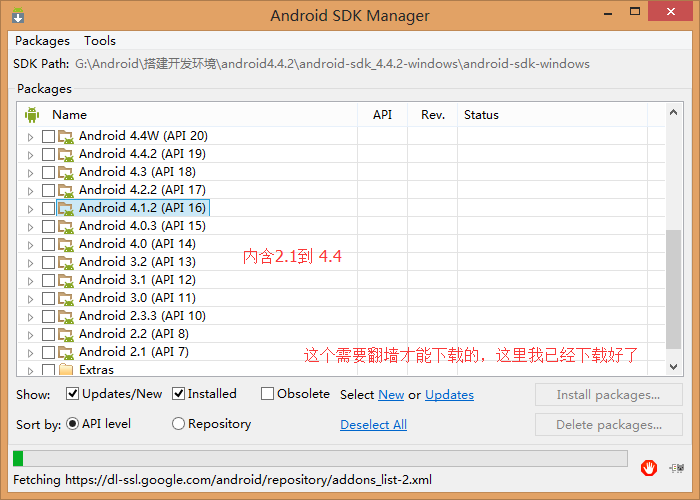700x500 pixels.
Task: Click the Deselect All link
Action: click(x=373, y=425)
